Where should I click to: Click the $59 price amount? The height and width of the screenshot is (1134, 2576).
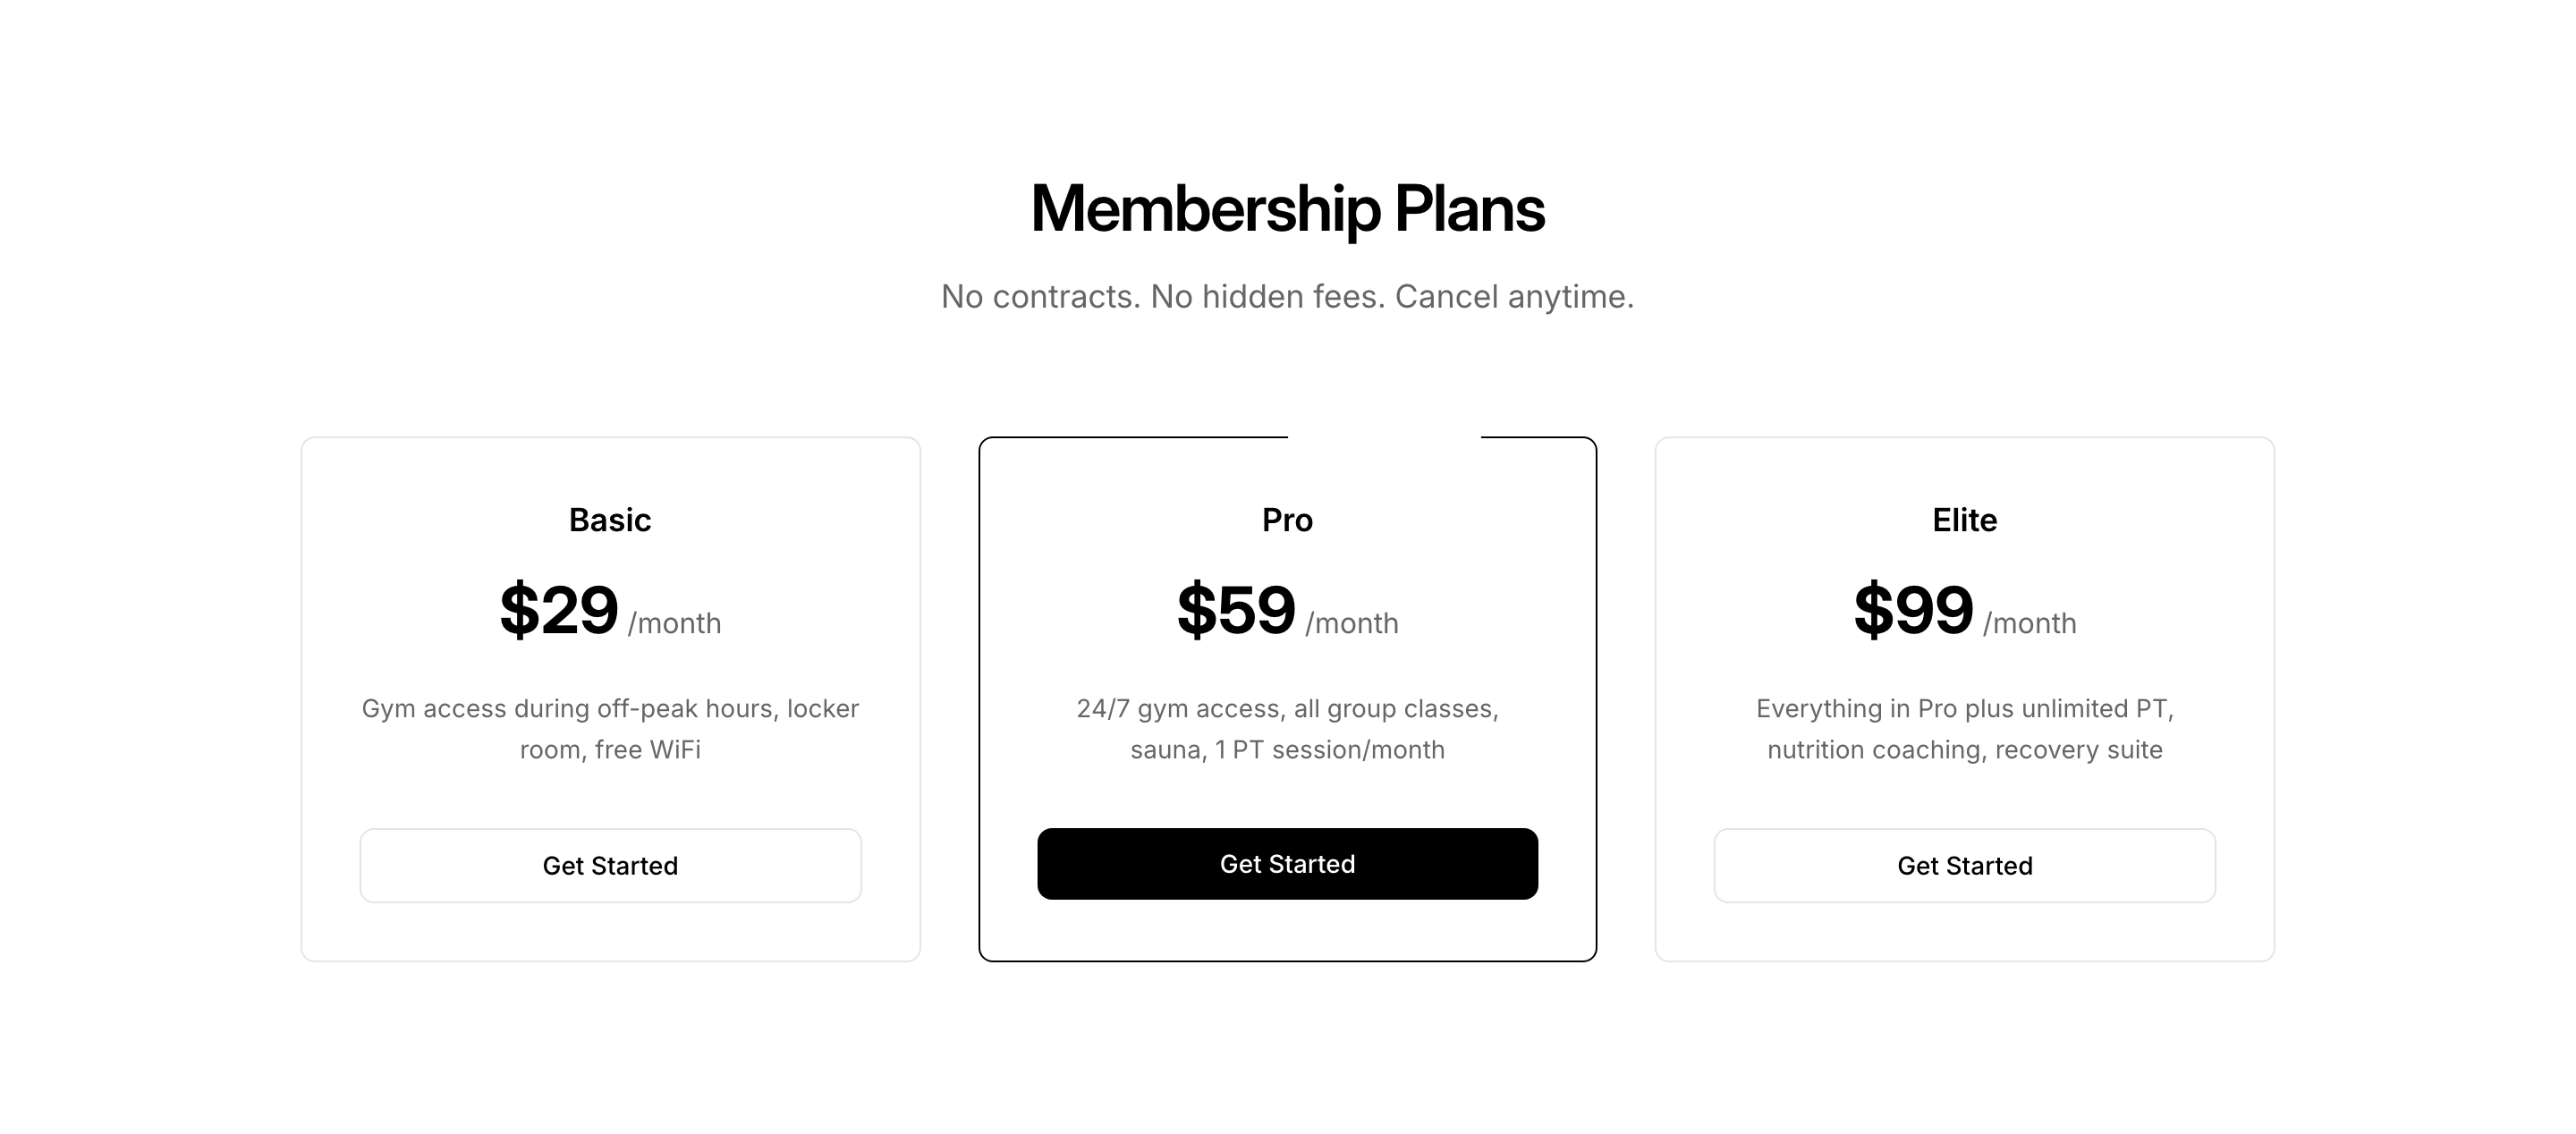pos(1236,610)
